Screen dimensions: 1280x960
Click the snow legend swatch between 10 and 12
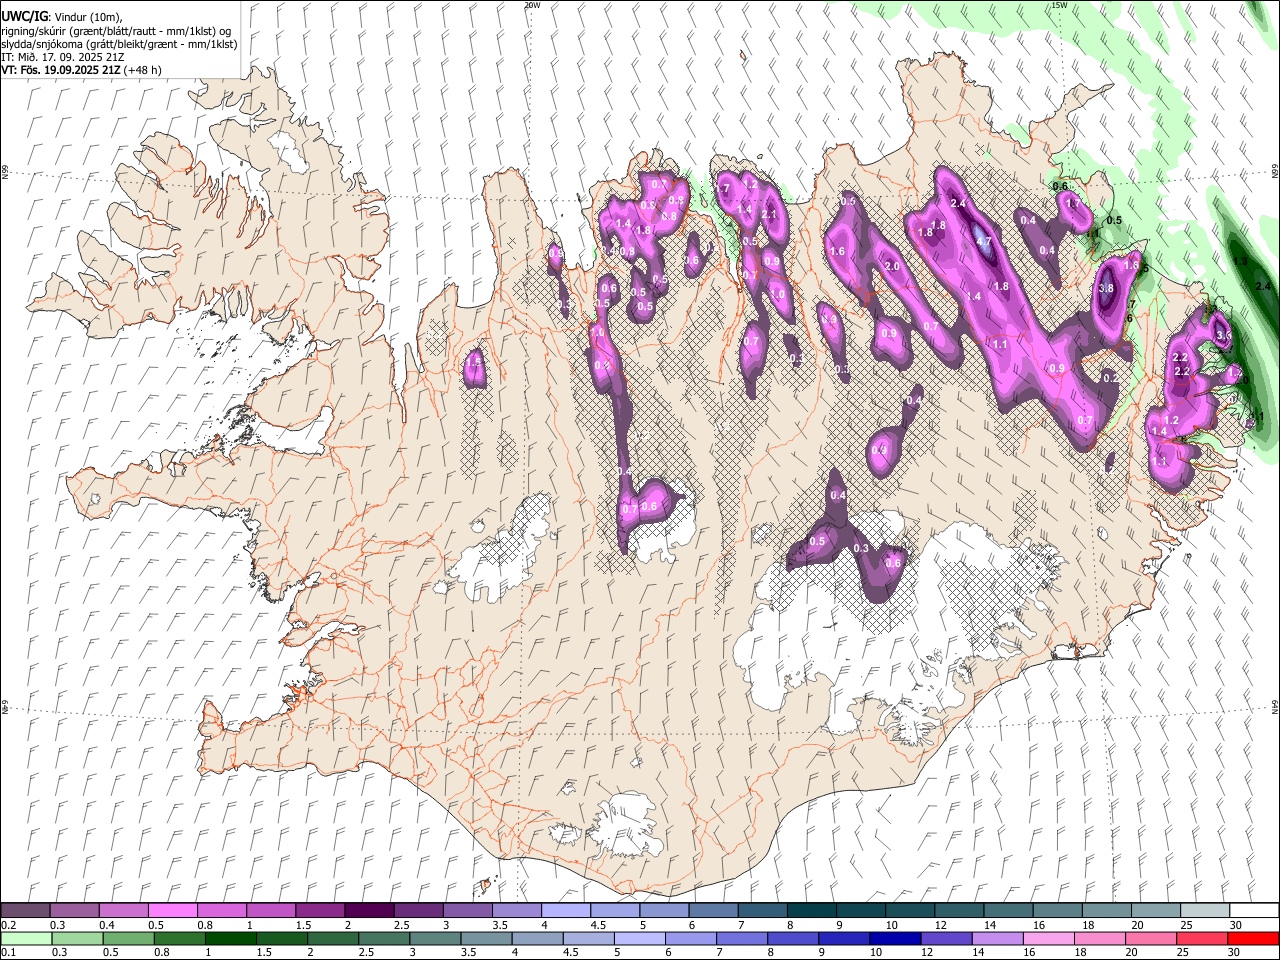[909, 911]
